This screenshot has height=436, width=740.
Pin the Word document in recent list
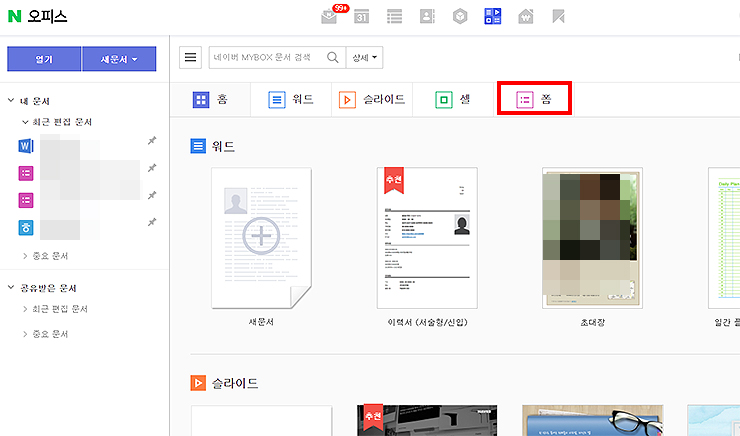[x=152, y=141]
